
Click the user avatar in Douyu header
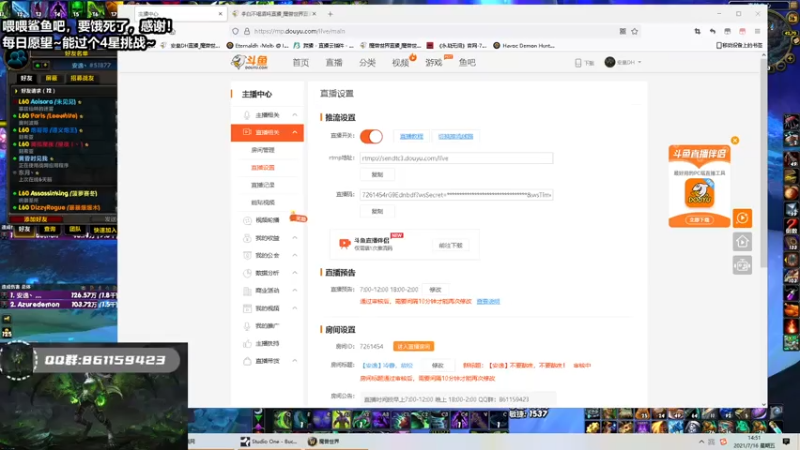click(x=610, y=62)
